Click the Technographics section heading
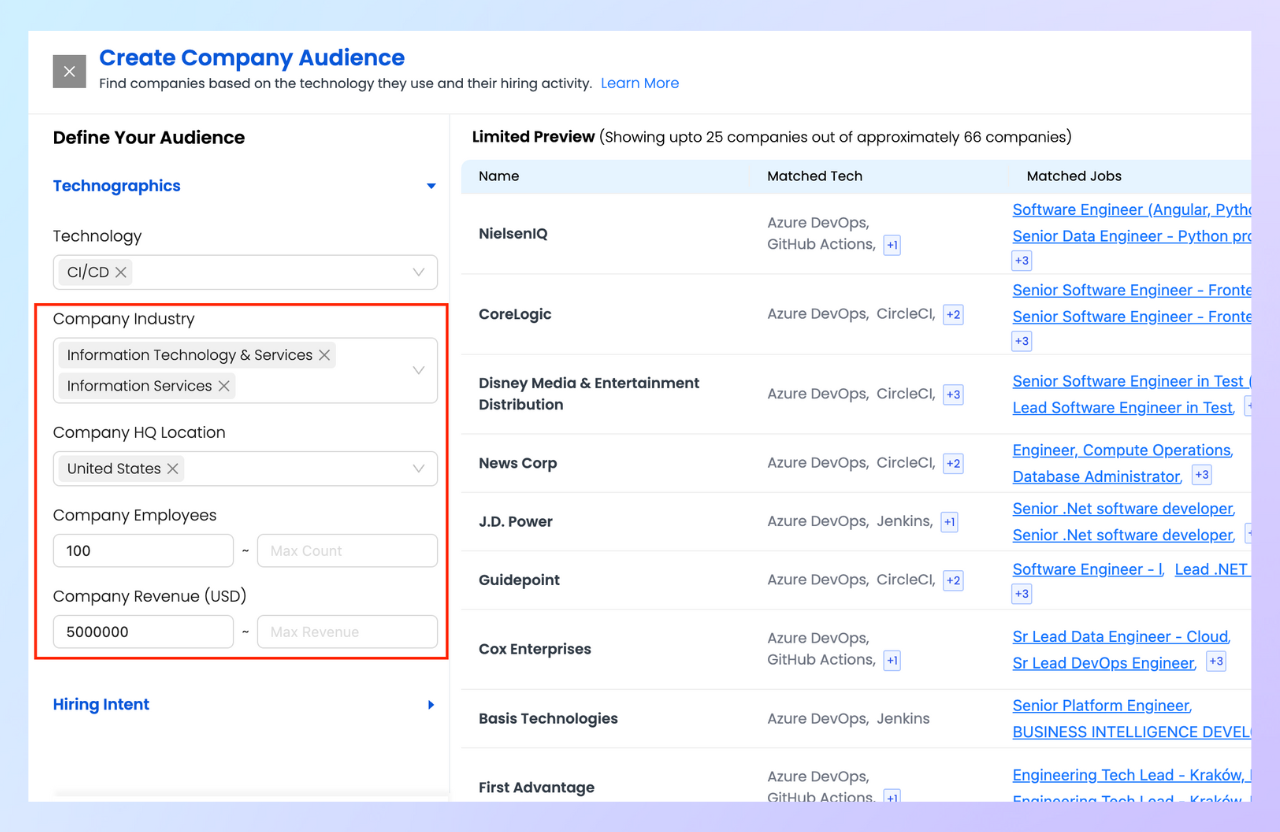 coord(117,186)
